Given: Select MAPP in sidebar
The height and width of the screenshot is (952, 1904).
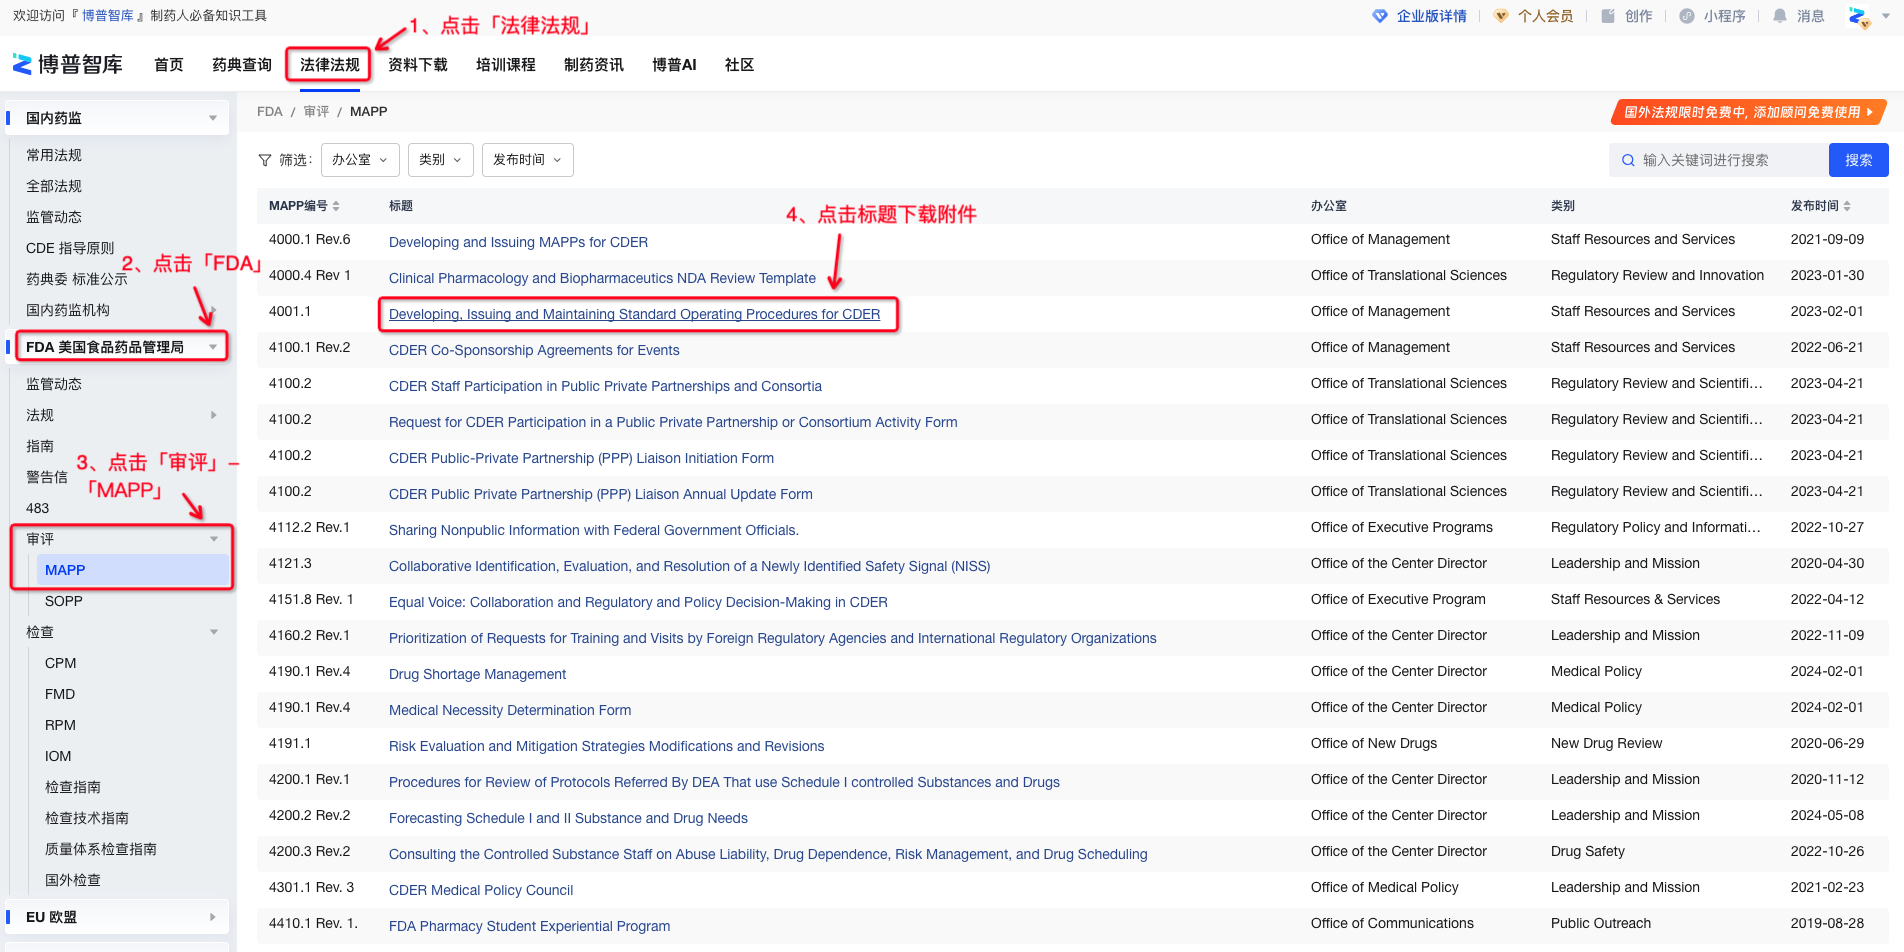Looking at the screenshot, I should (133, 570).
